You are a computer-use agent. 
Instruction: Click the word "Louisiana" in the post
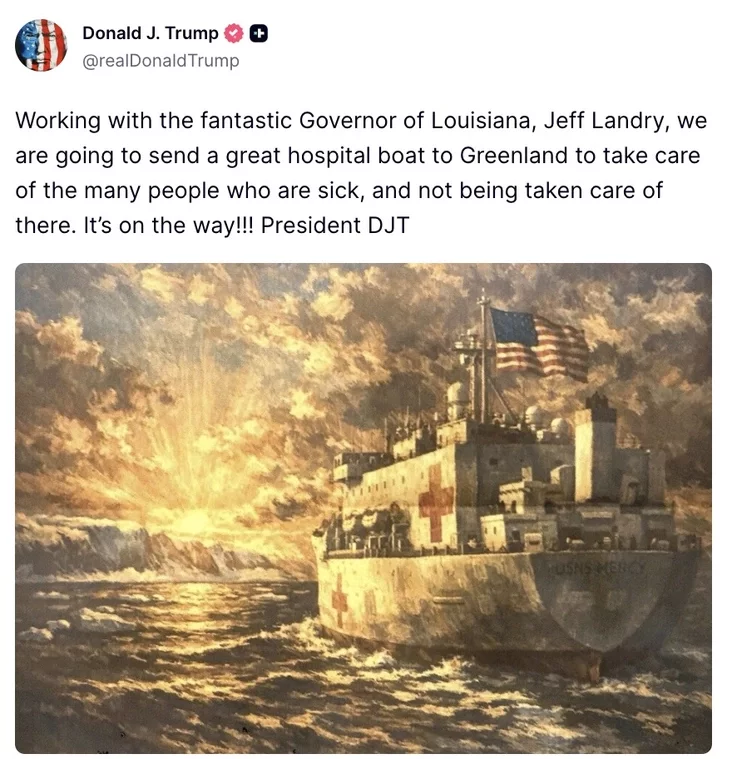(x=483, y=121)
